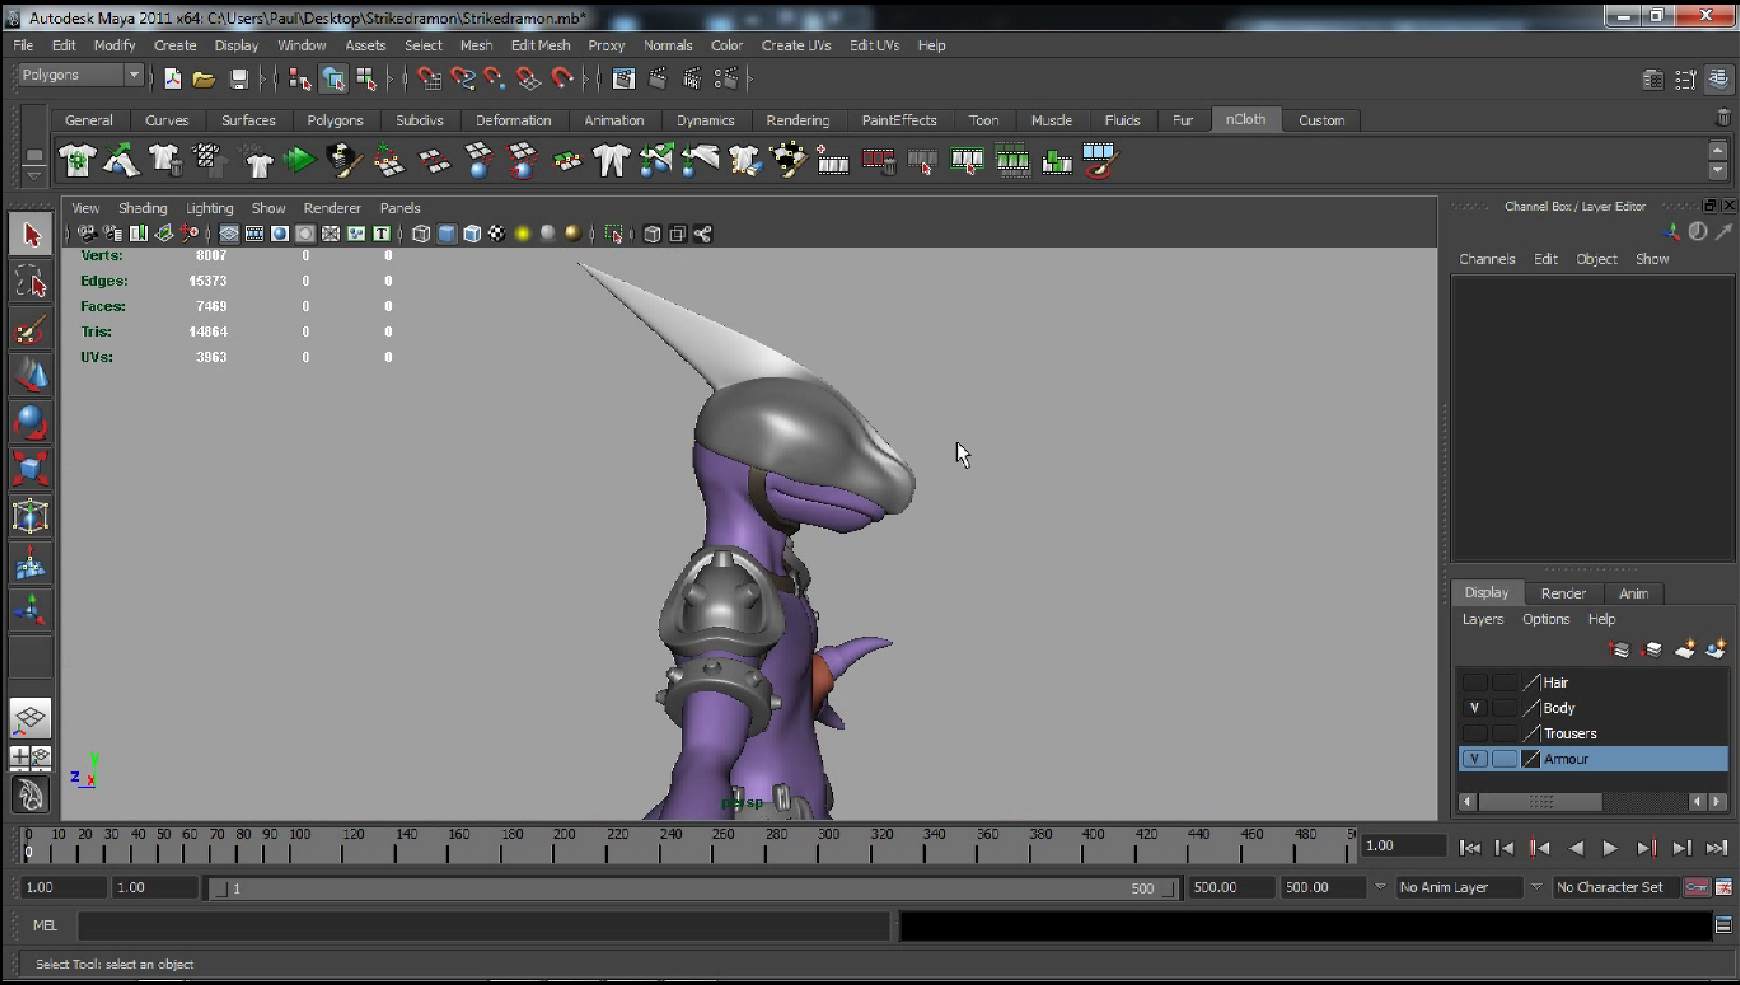Open the Polygons menu set dropdown

pyautogui.click(x=133, y=75)
